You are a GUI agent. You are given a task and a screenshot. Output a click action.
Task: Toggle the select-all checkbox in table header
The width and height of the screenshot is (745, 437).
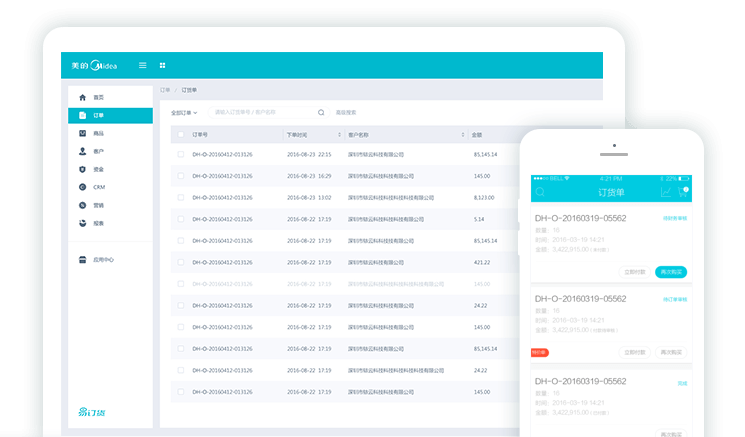[181, 134]
